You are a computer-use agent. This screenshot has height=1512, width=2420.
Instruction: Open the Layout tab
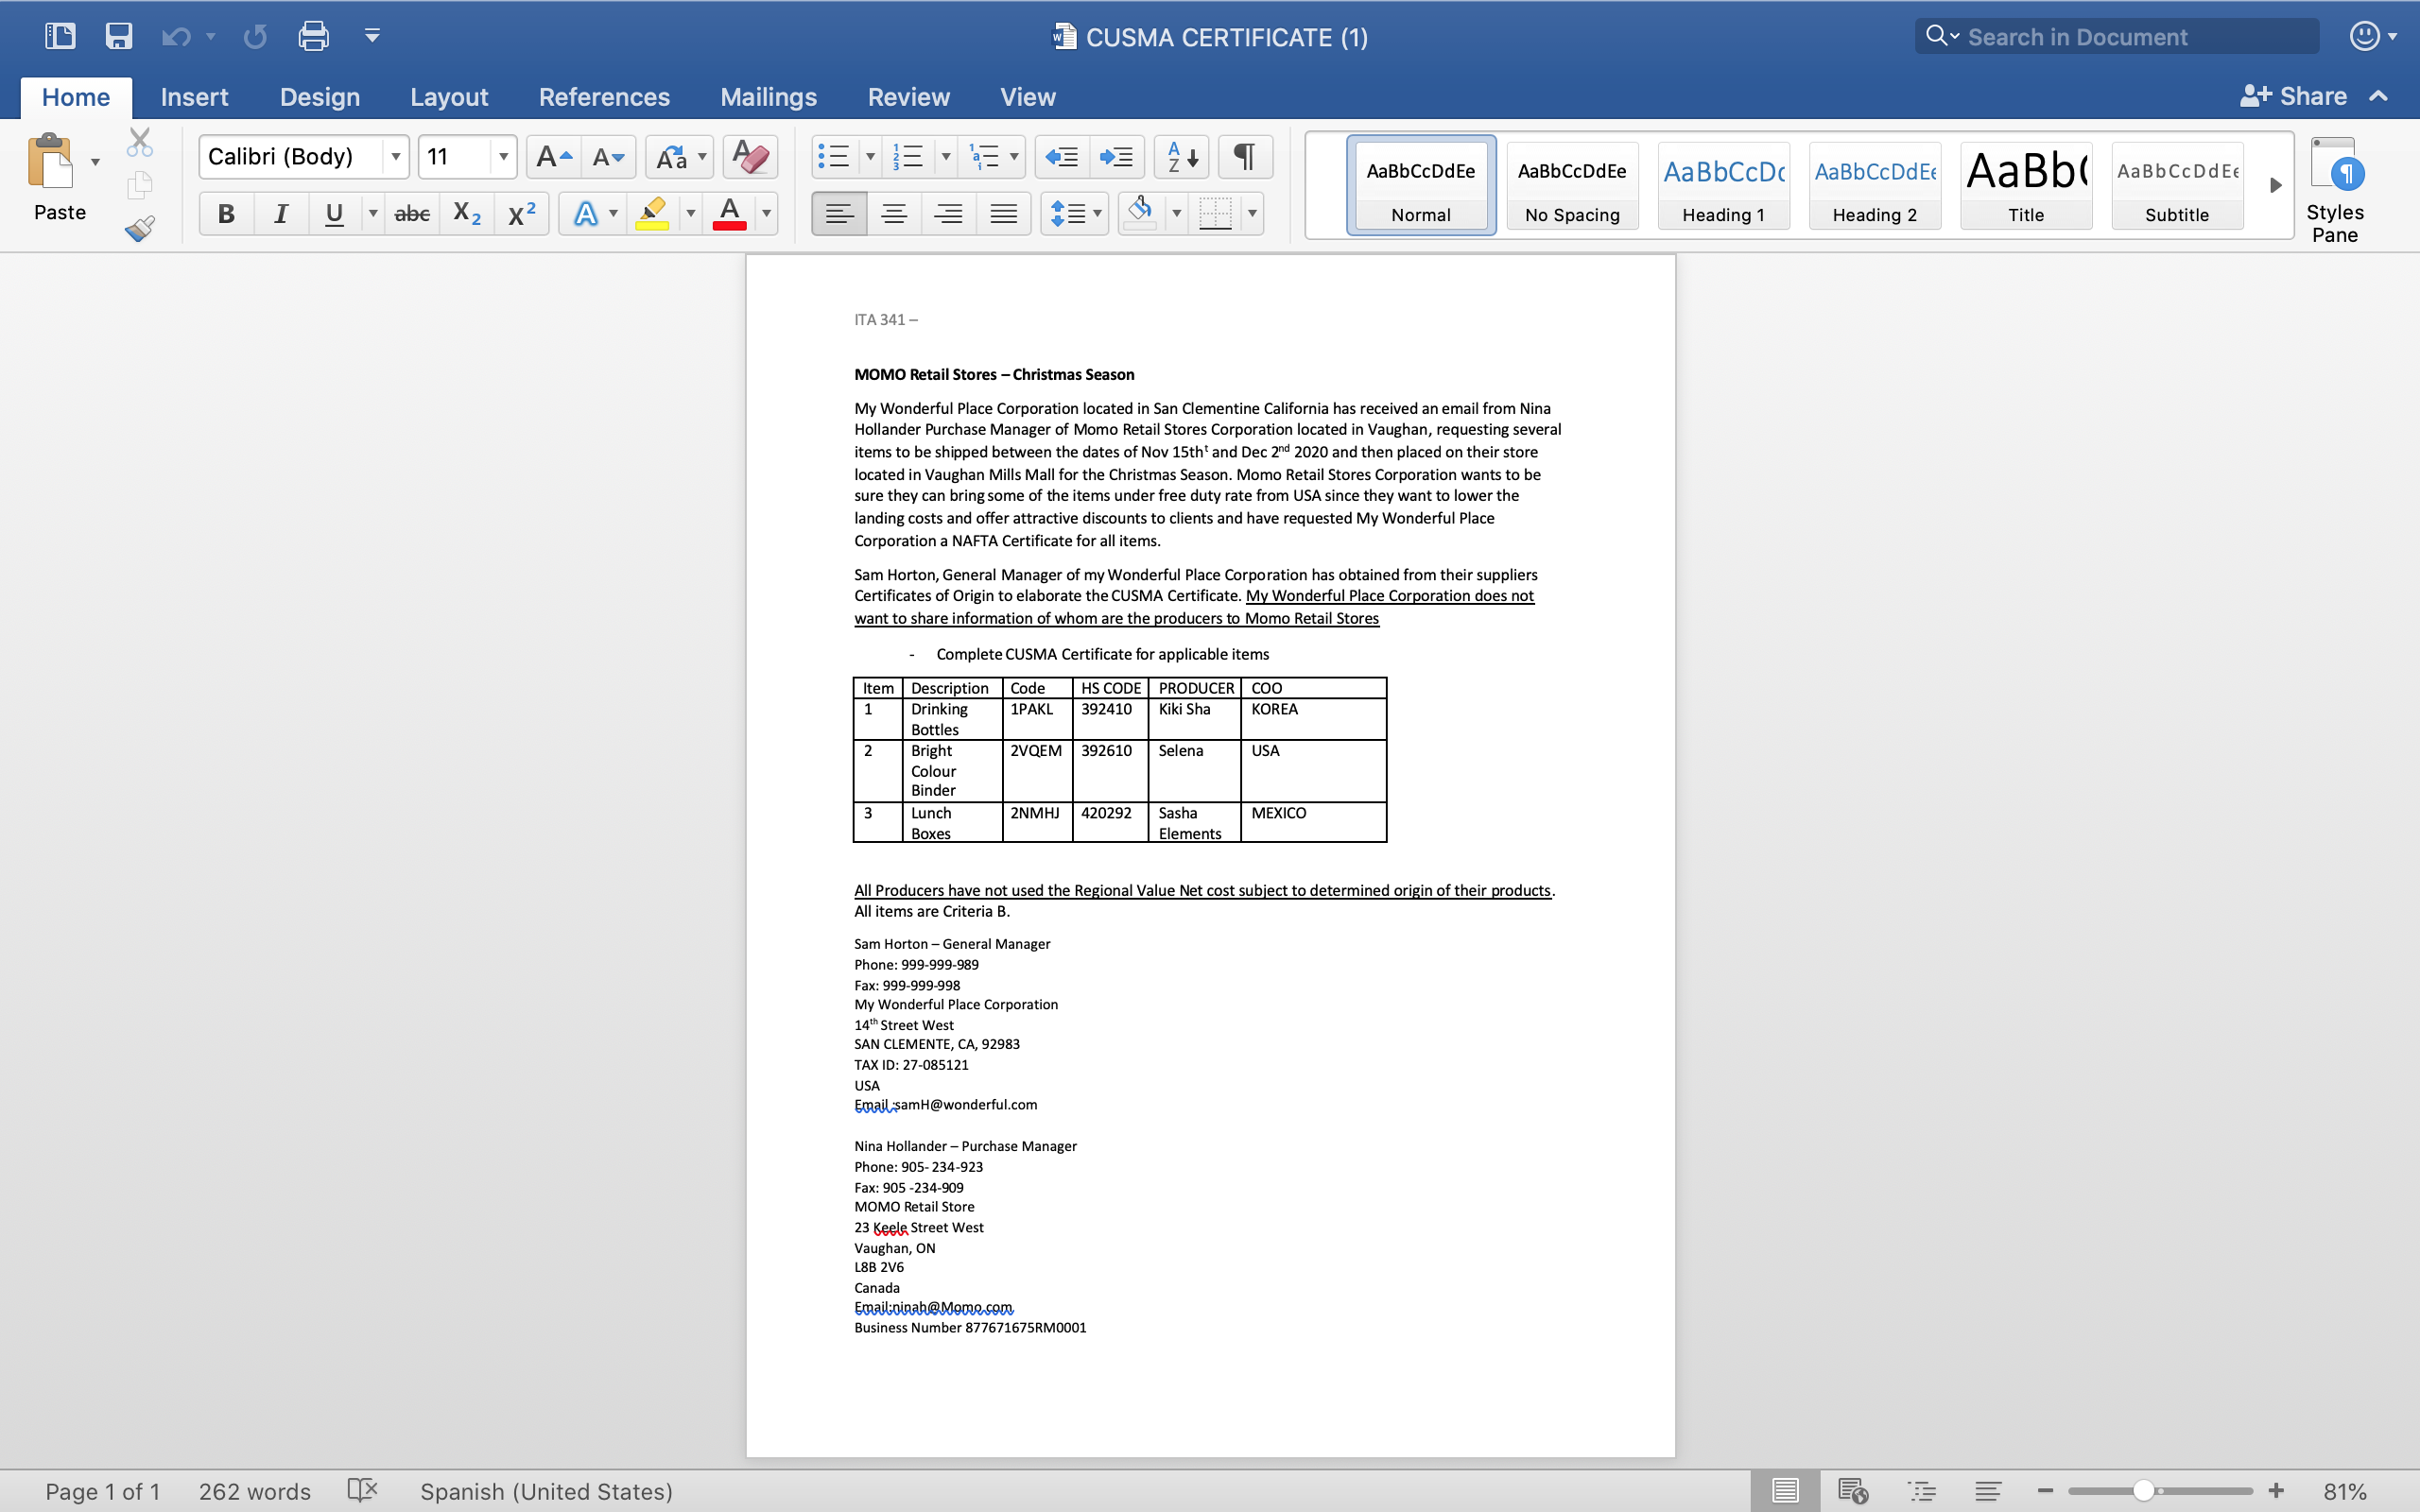pos(449,97)
